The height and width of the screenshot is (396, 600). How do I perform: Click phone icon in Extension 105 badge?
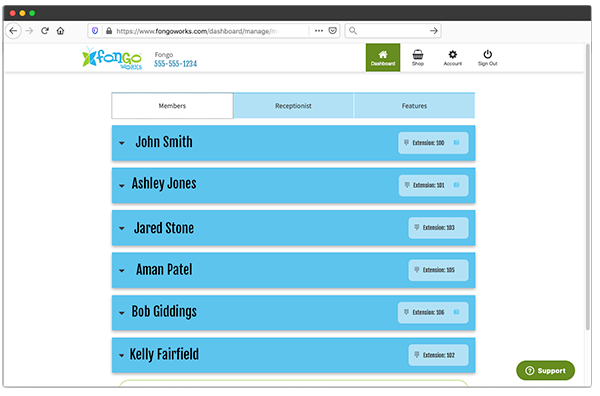pyautogui.click(x=417, y=270)
